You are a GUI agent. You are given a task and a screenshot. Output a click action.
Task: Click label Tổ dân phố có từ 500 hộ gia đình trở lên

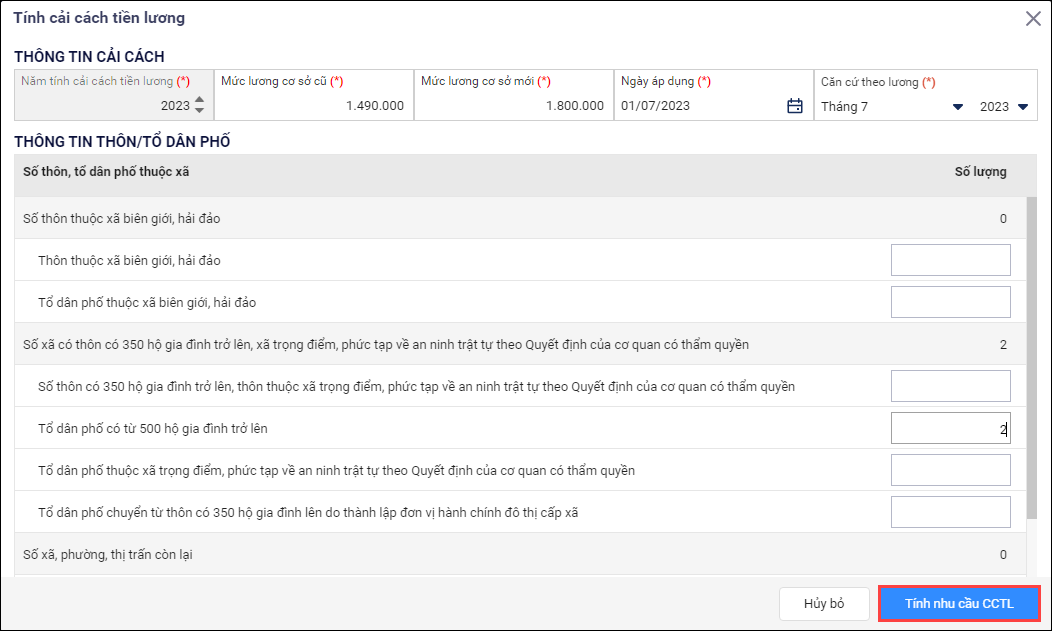[x=153, y=428]
